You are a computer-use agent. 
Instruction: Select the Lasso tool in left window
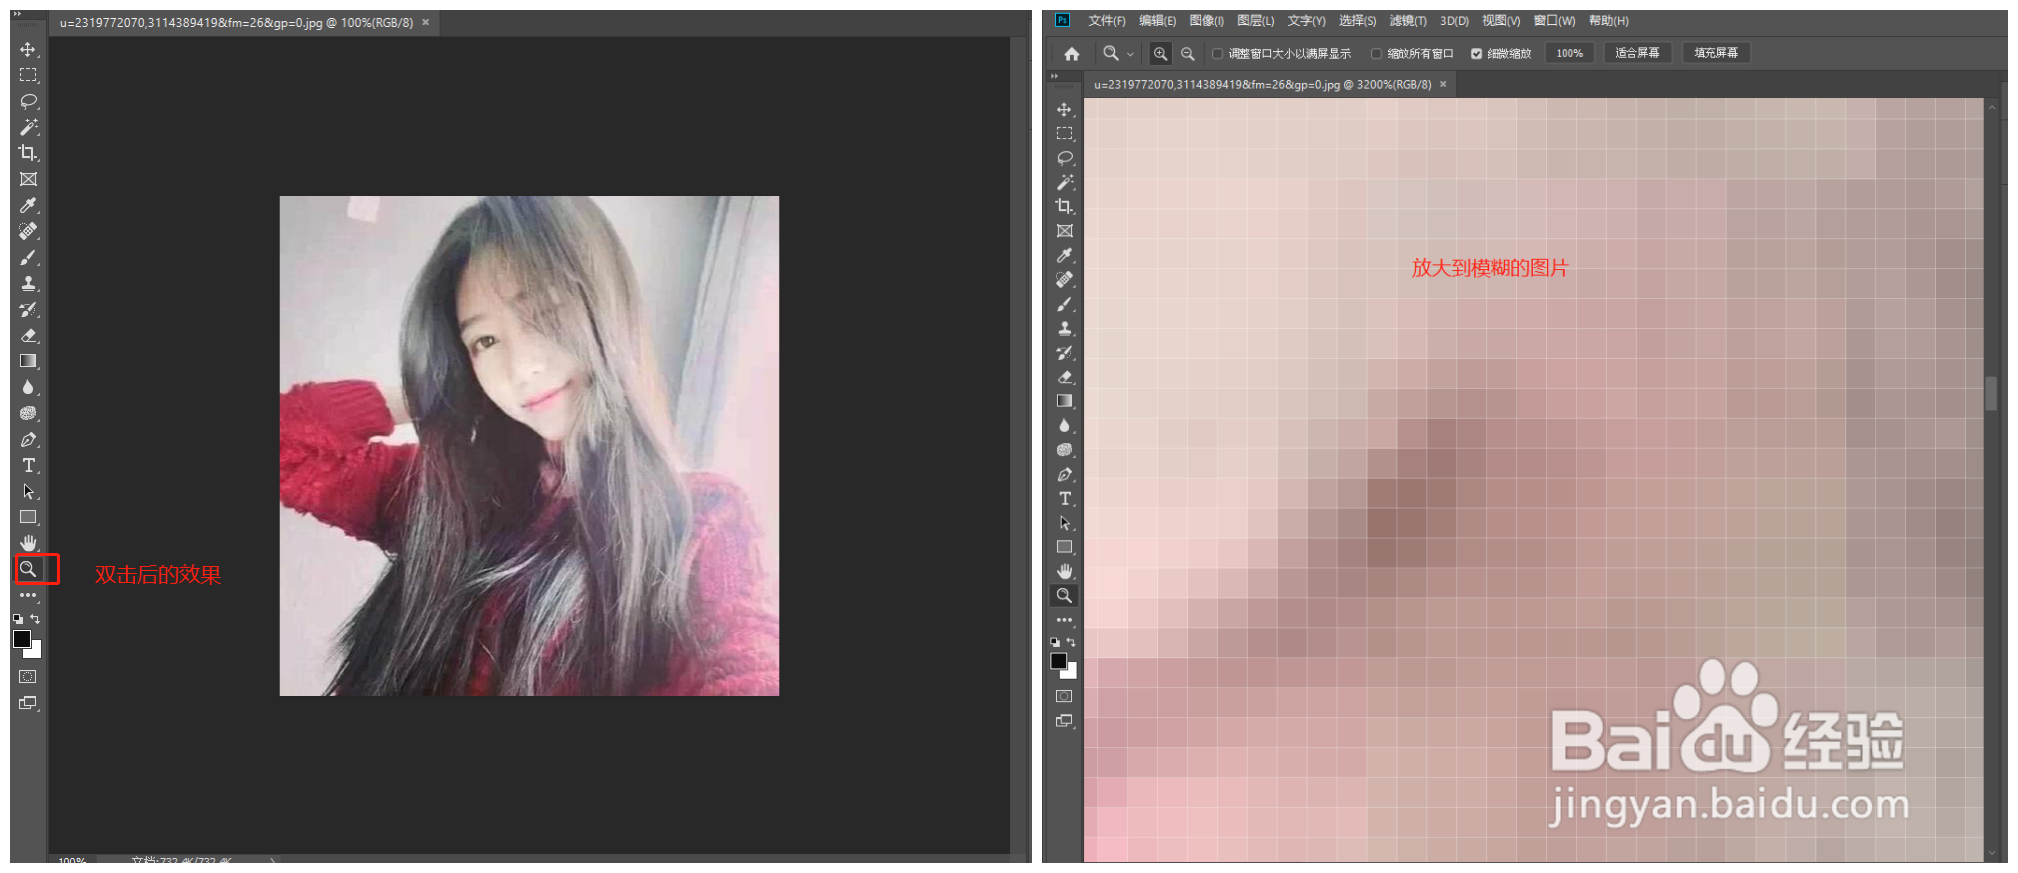click(28, 101)
